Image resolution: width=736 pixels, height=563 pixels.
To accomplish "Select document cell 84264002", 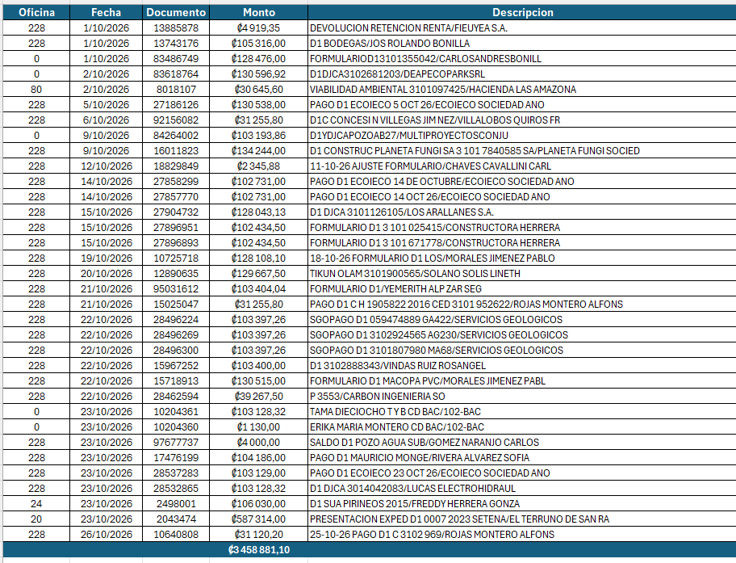I will tap(176, 135).
